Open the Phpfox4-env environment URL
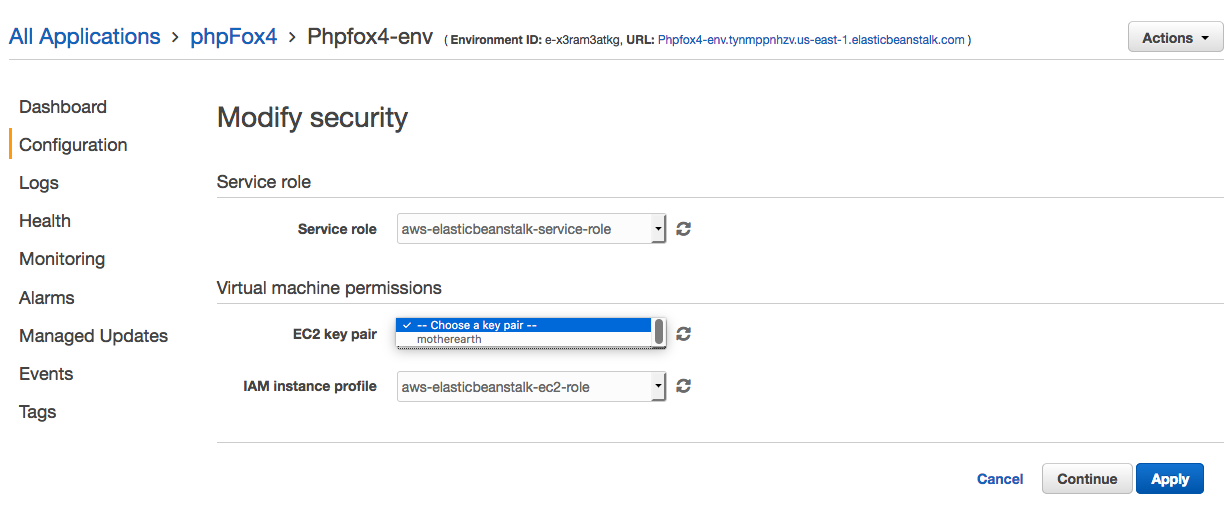 point(811,40)
